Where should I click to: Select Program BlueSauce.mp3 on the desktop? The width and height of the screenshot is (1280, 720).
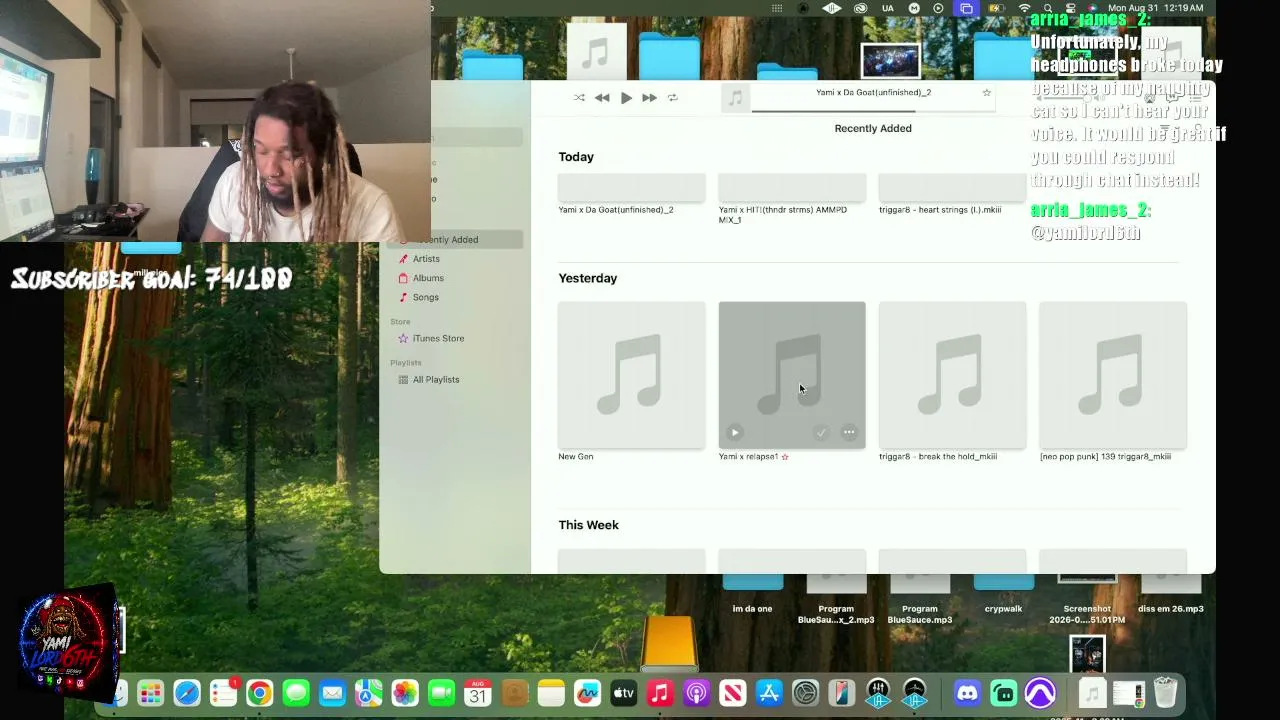920,598
